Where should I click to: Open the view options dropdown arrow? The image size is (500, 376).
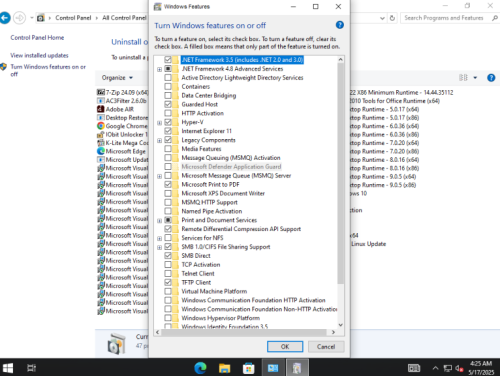[x=475, y=78]
